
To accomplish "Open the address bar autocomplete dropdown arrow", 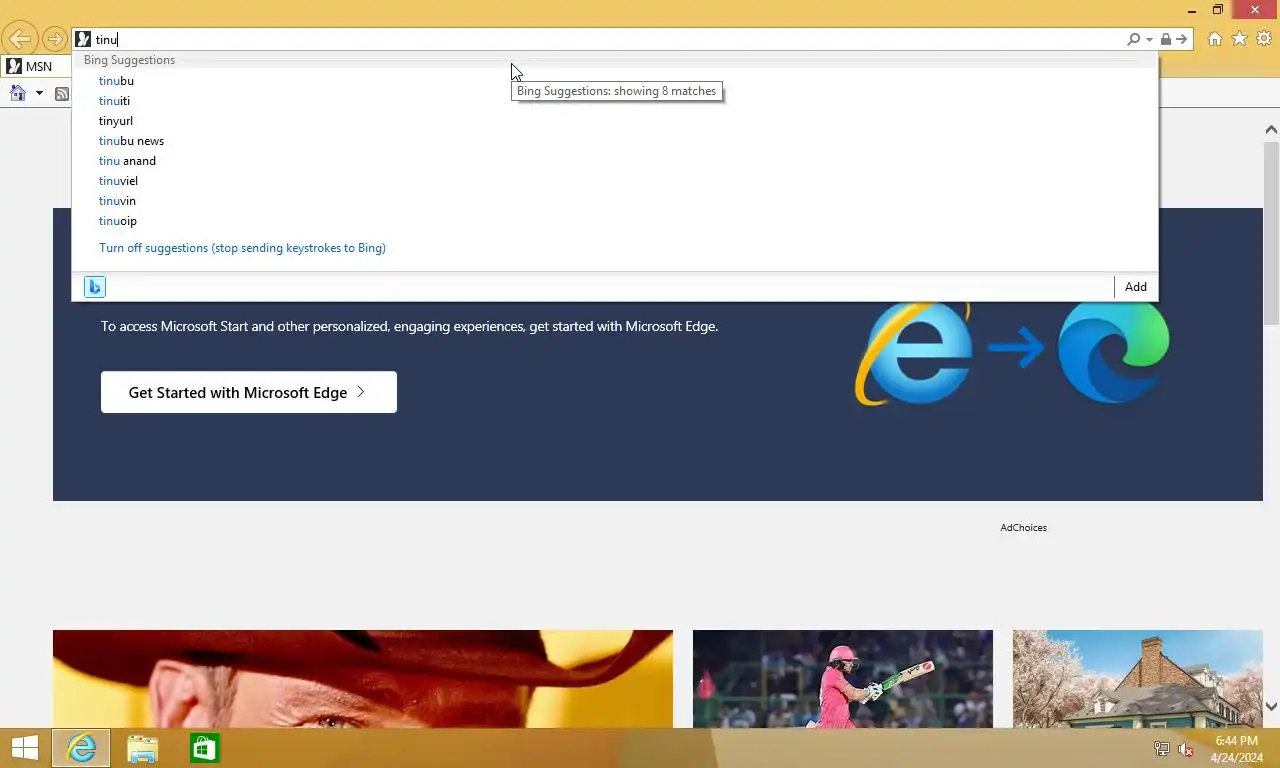I will tap(1150, 40).
